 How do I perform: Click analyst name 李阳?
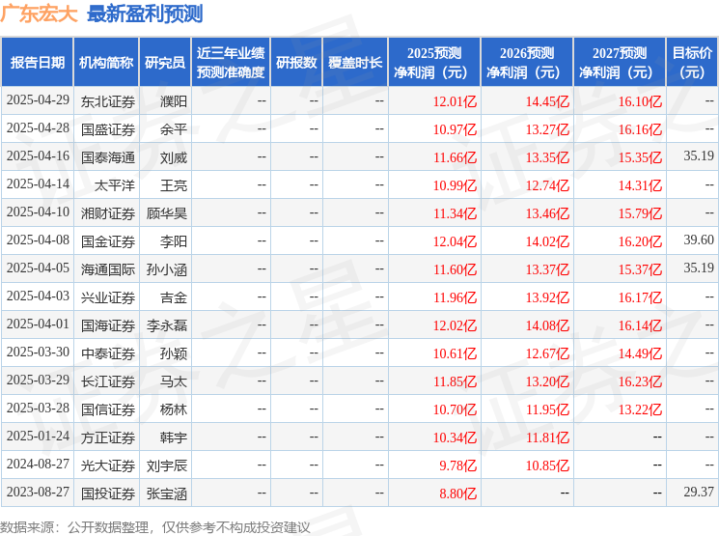point(174,241)
